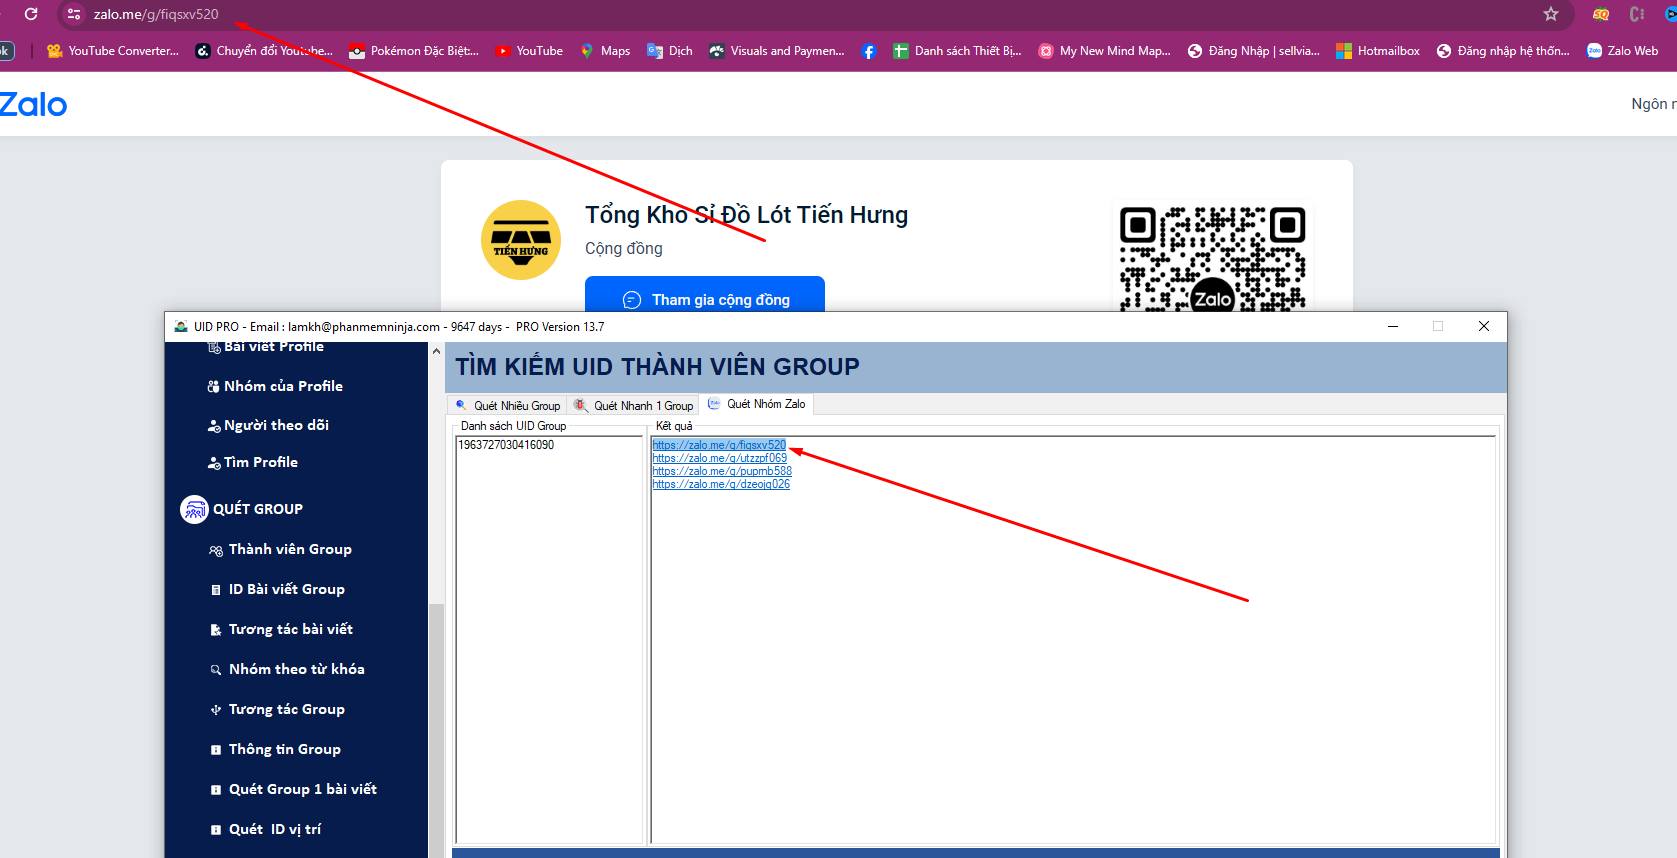The width and height of the screenshot is (1677, 858).
Task: Open My New Mind Map bookmark
Action: coord(1104,51)
